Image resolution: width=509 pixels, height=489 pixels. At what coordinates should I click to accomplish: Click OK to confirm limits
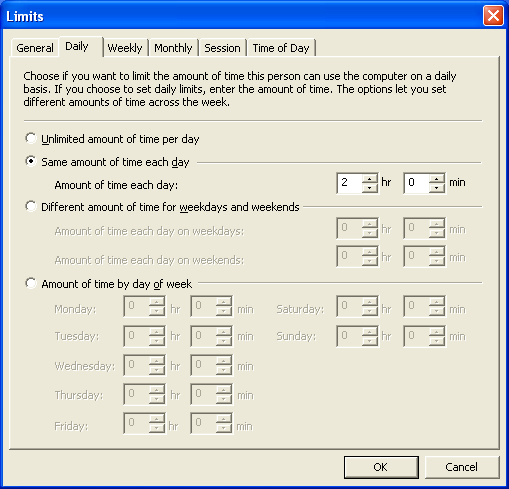pyautogui.click(x=381, y=467)
